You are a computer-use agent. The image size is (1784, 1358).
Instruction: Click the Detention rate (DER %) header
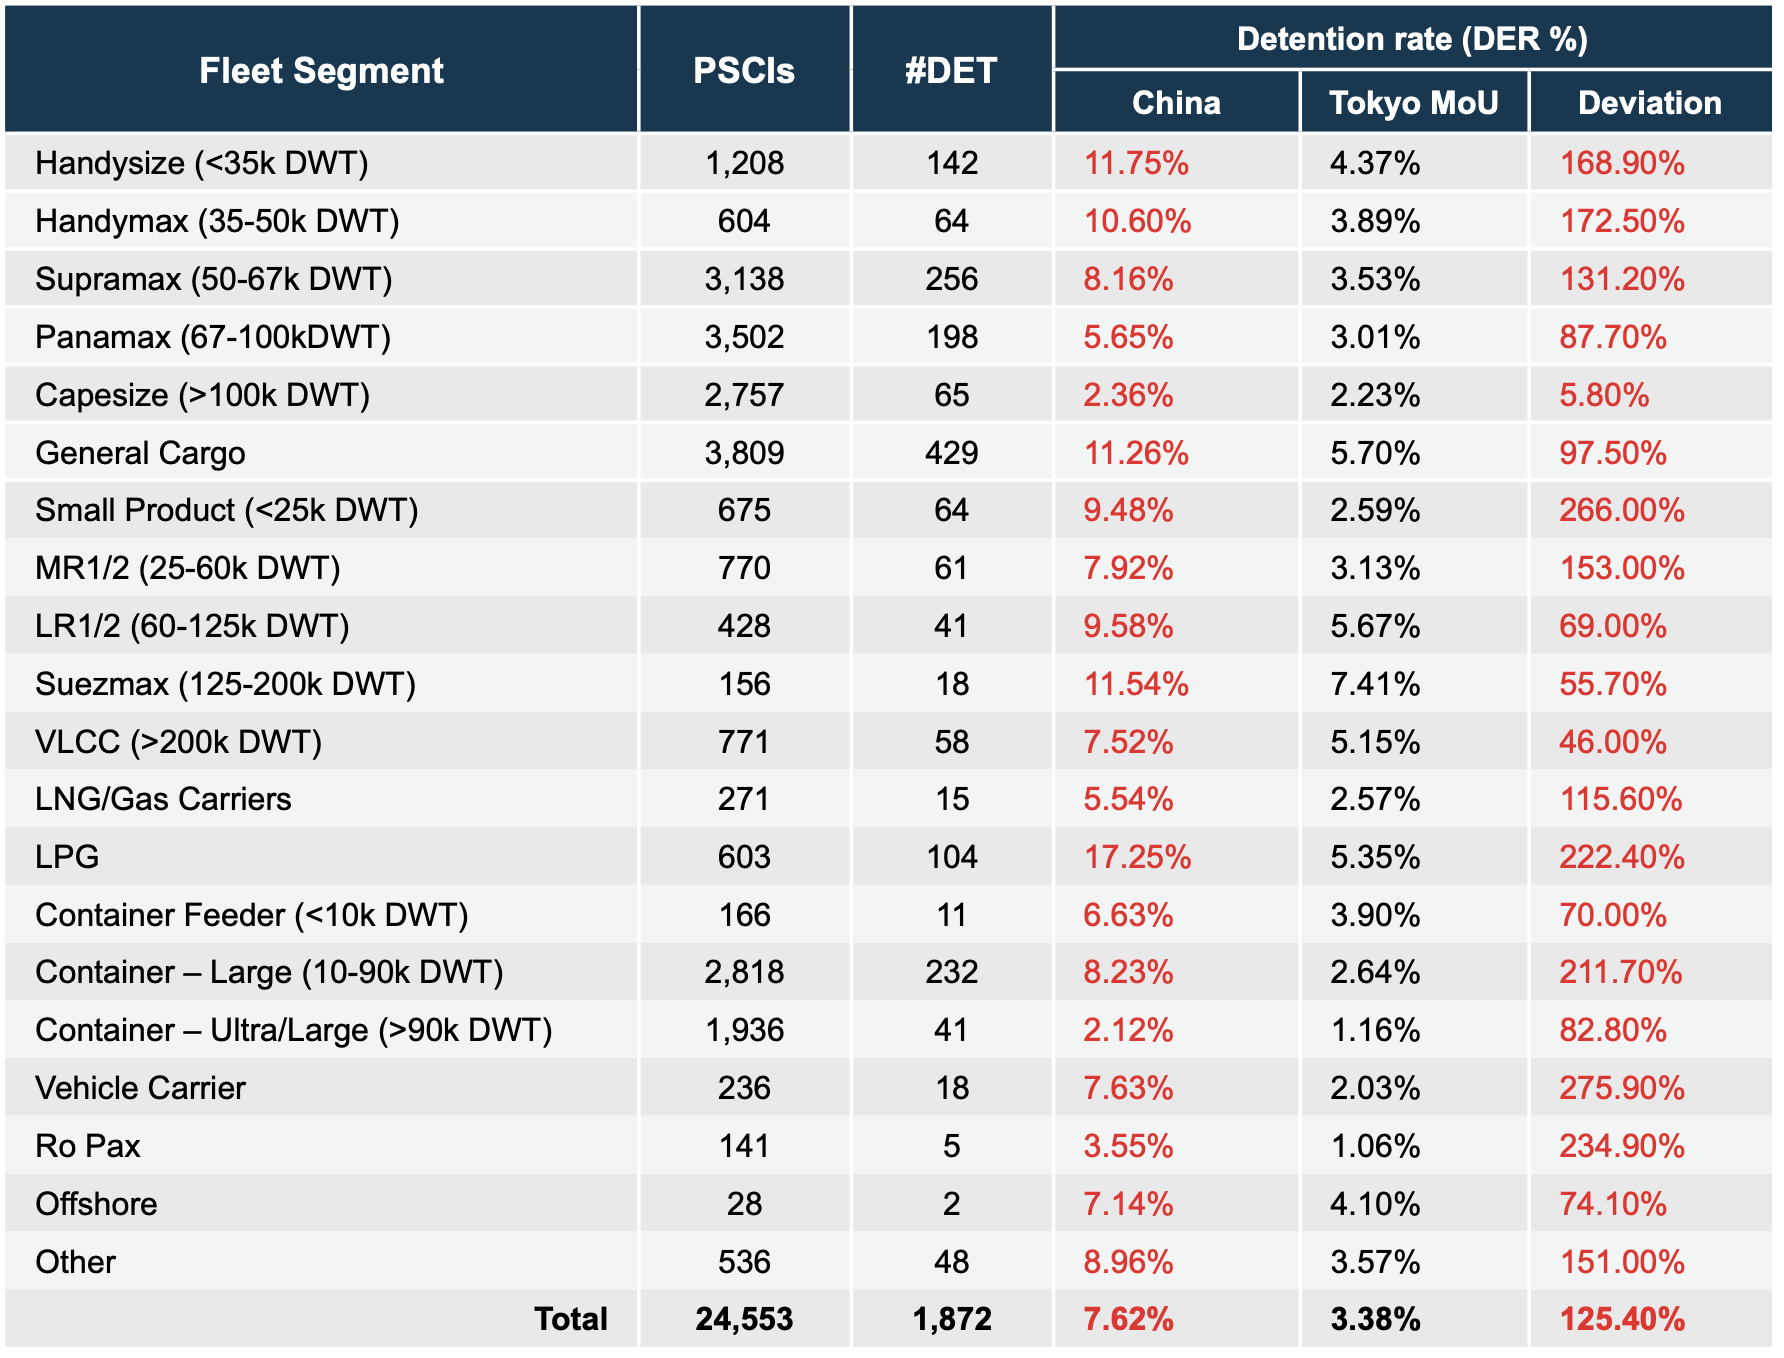click(1412, 38)
